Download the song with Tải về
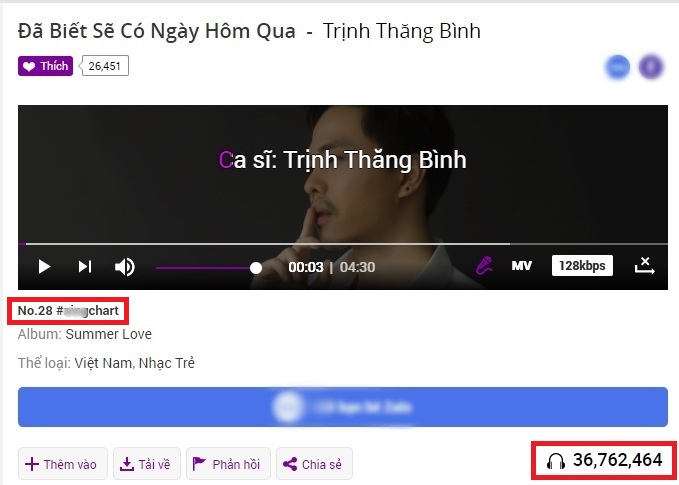Screen dimensions: 679x485 pos(147,464)
